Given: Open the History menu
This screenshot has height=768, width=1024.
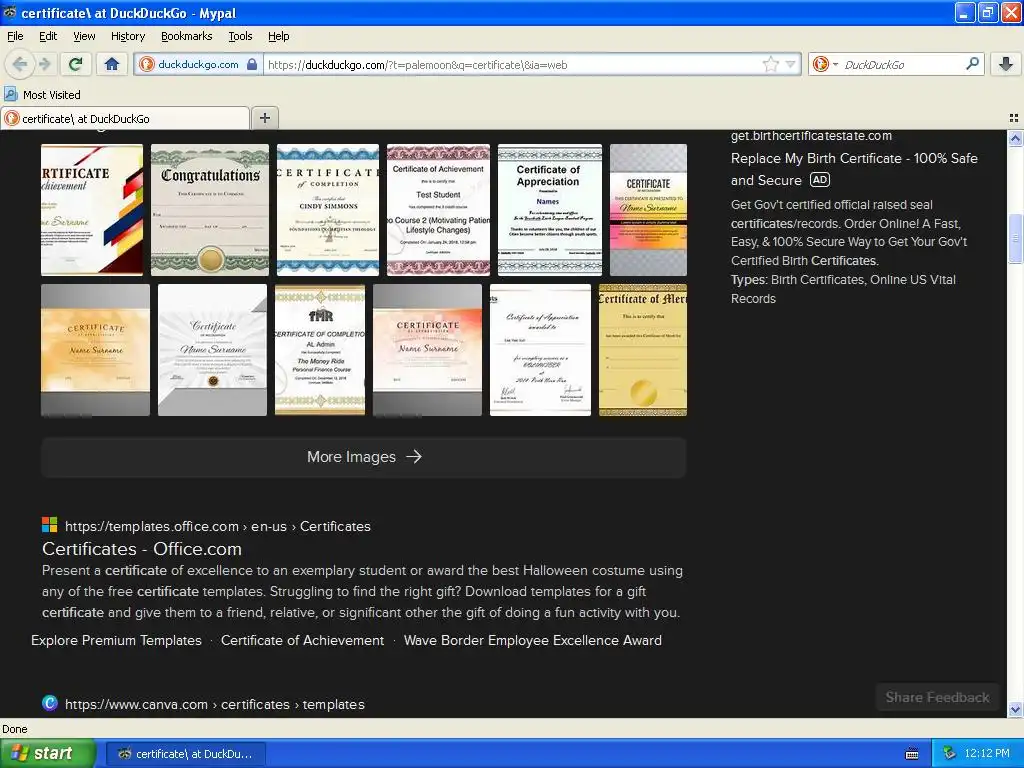Looking at the screenshot, I should [128, 36].
